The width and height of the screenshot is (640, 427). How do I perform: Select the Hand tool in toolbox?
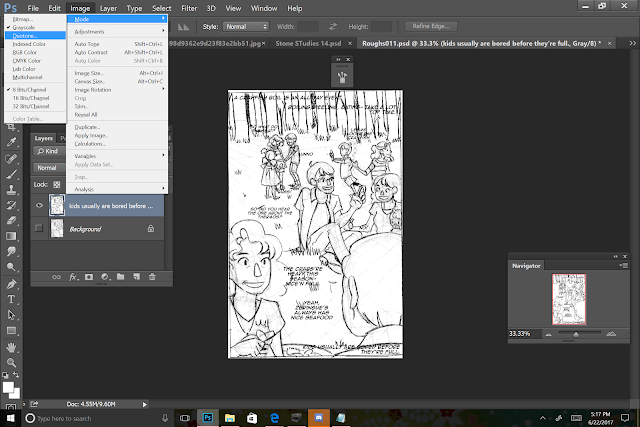coord(11,347)
